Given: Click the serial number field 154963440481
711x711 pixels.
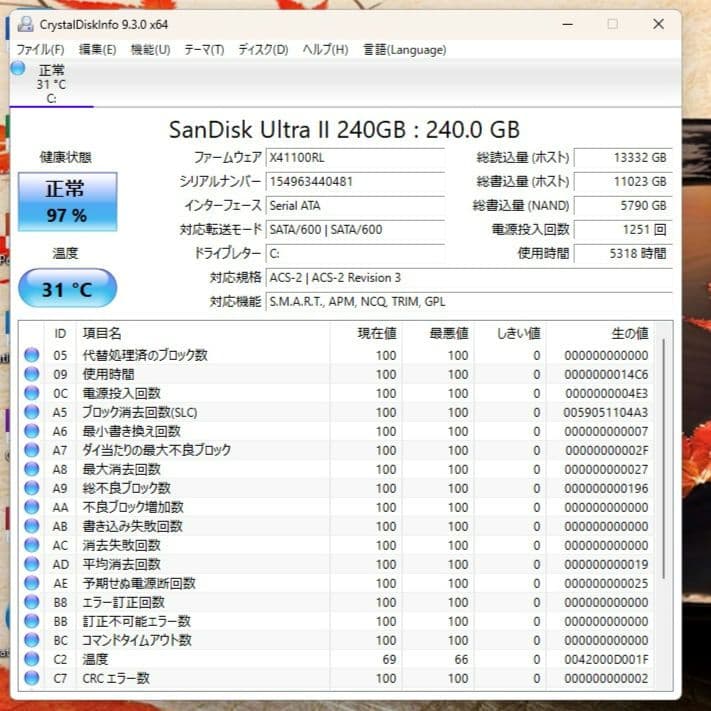Looking at the screenshot, I should coord(355,182).
